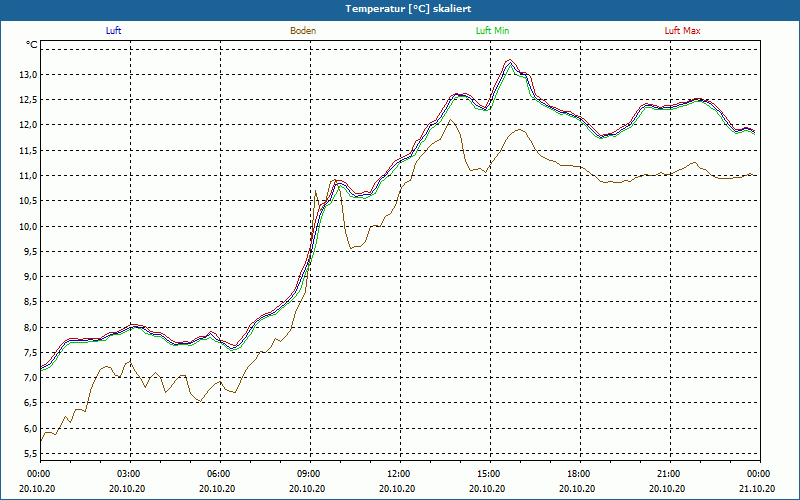Click the 9,5 y-axis tick label
Viewport: 800px width, 500px height.
pyautogui.click(x=31, y=252)
